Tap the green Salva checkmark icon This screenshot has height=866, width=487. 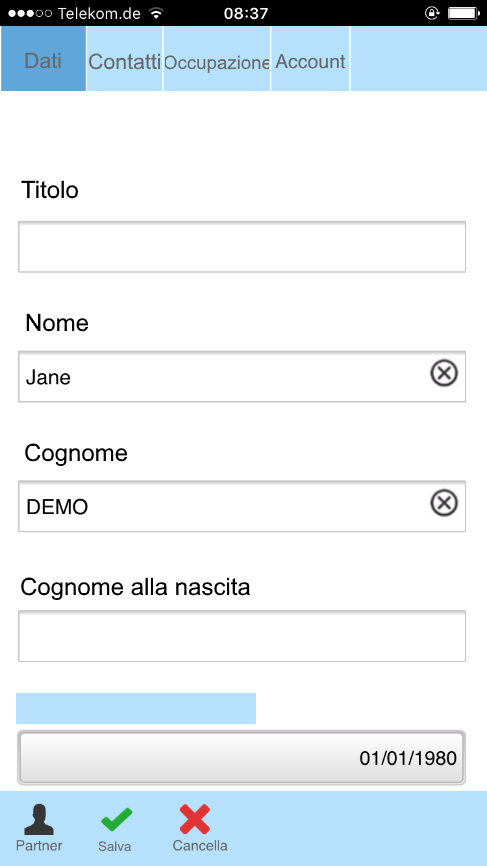point(117,820)
